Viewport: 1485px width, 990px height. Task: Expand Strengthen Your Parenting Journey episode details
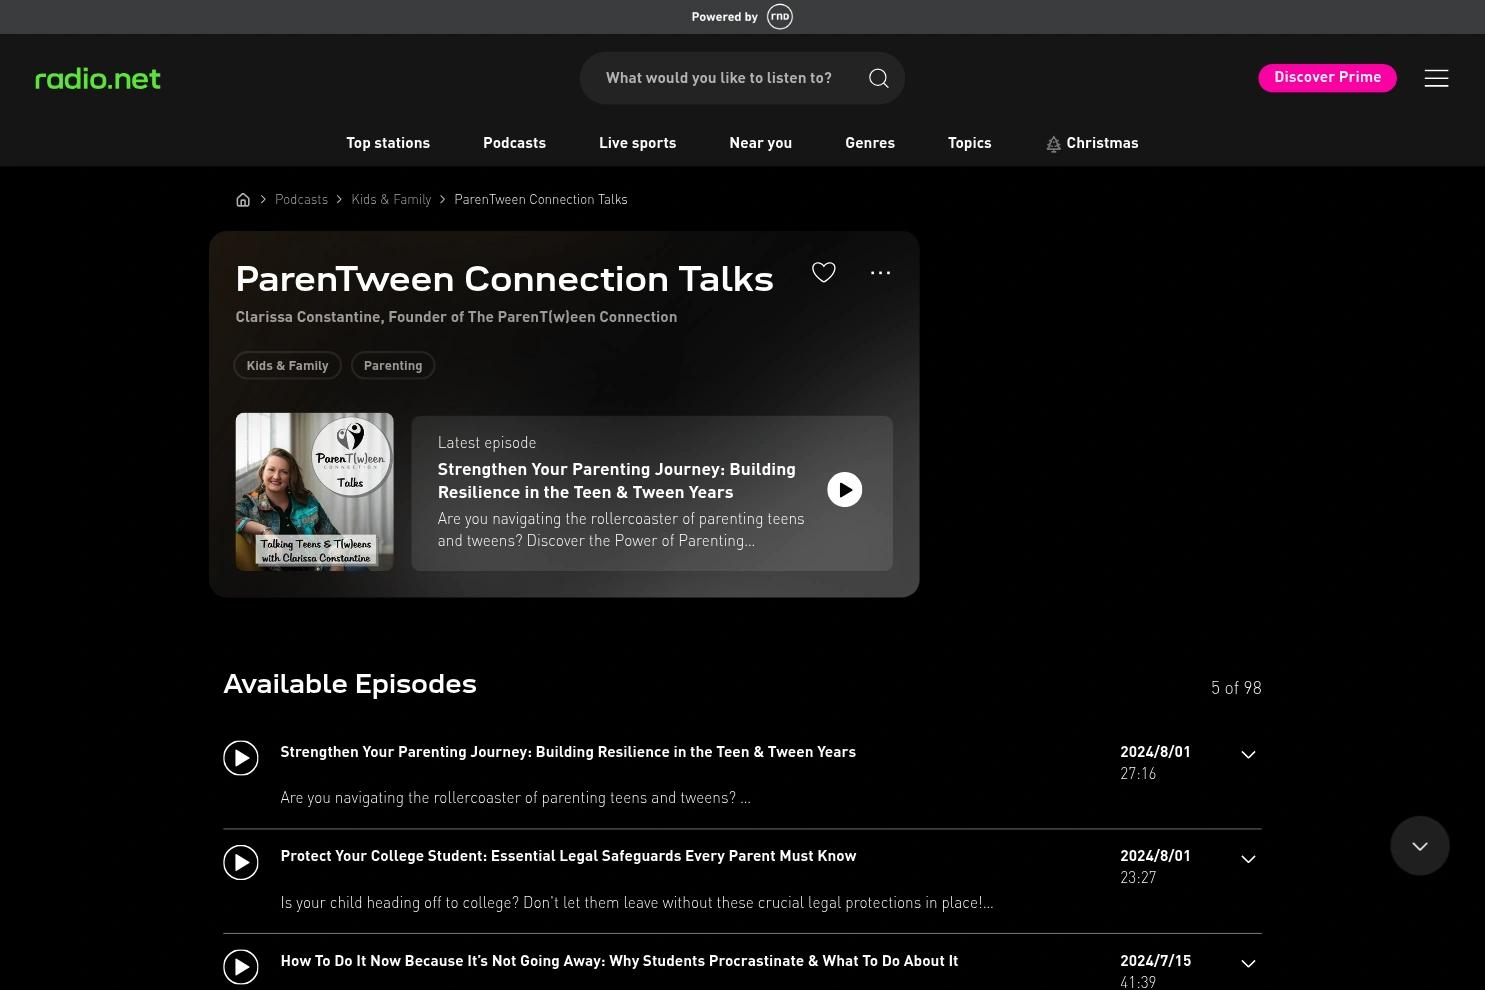coord(1248,755)
